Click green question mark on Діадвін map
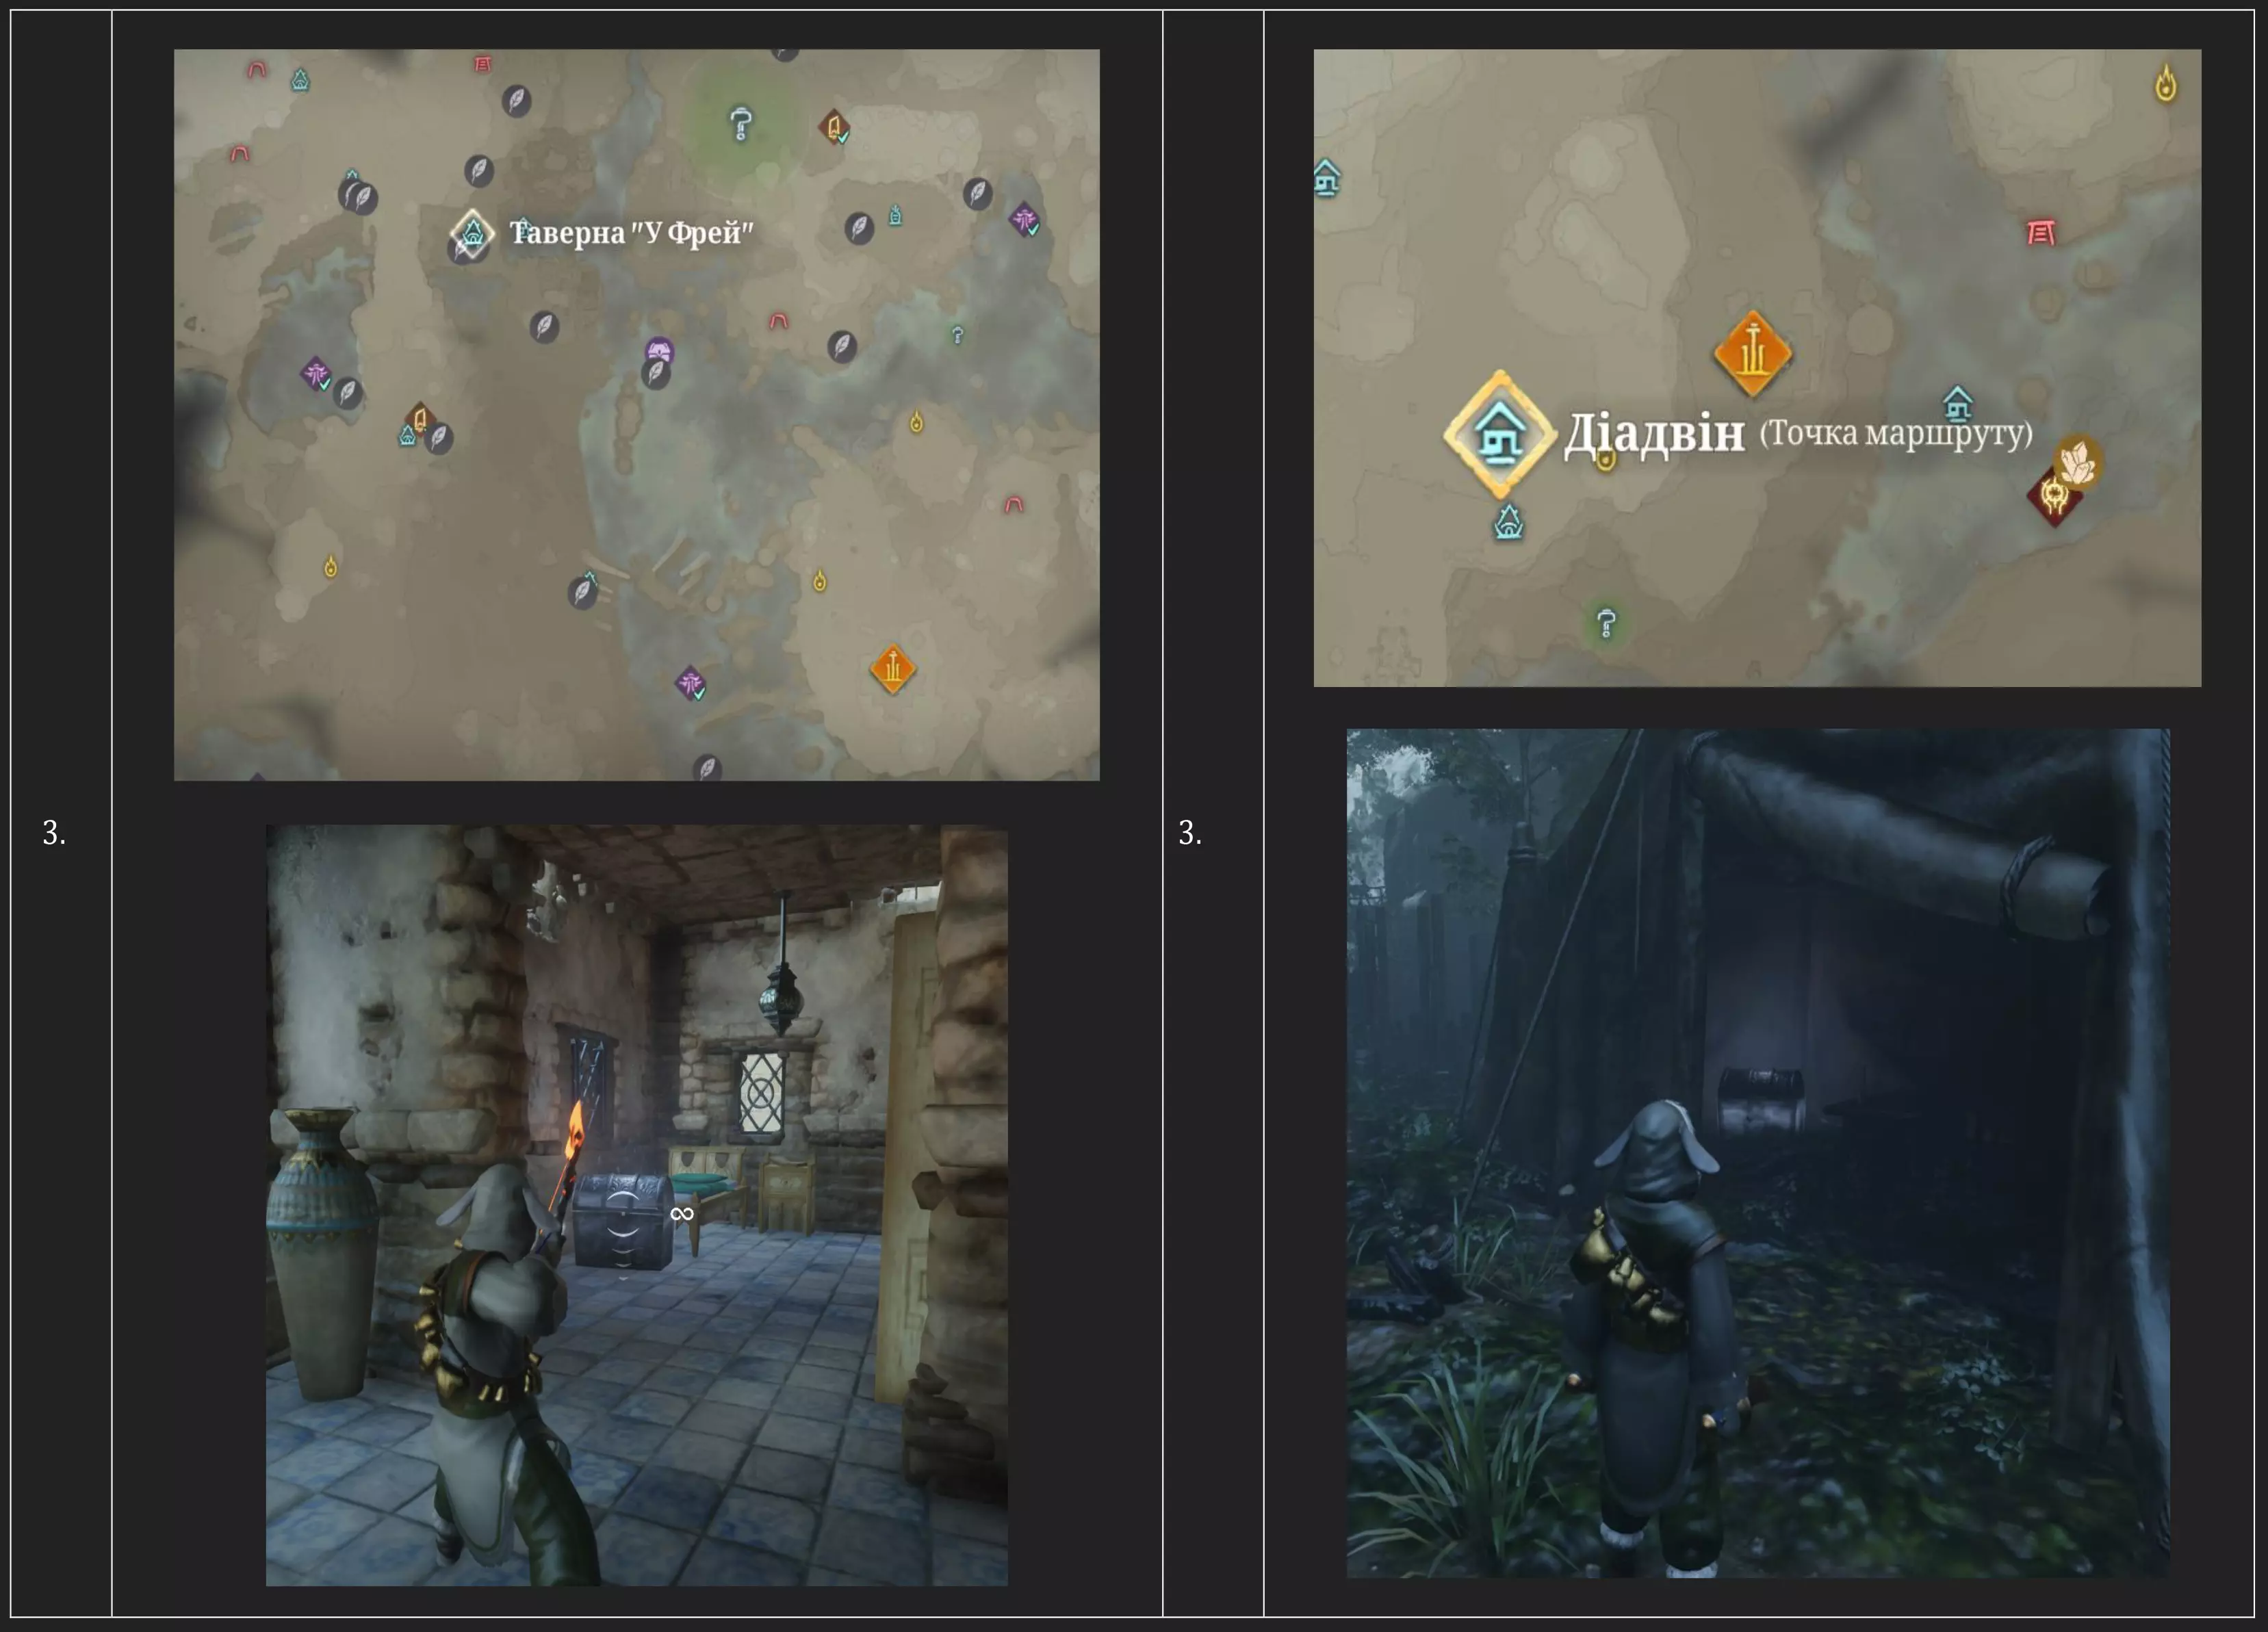Image resolution: width=2268 pixels, height=1632 pixels. pyautogui.click(x=1606, y=623)
